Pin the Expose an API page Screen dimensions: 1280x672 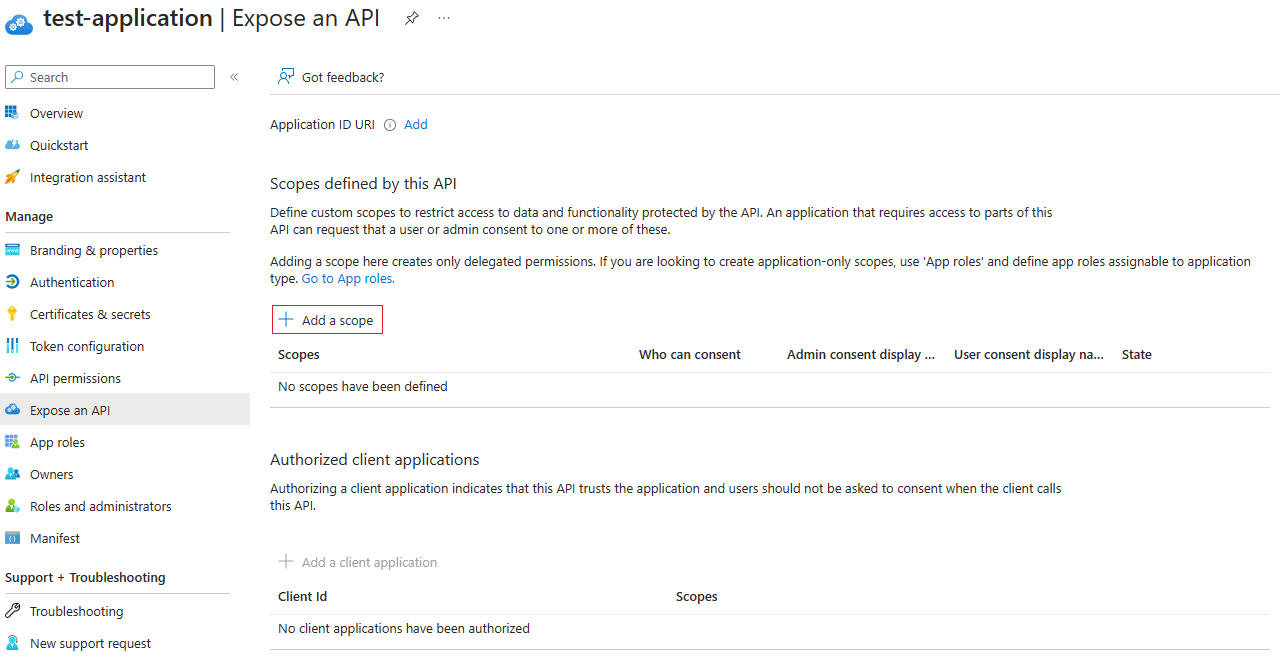[x=411, y=19]
